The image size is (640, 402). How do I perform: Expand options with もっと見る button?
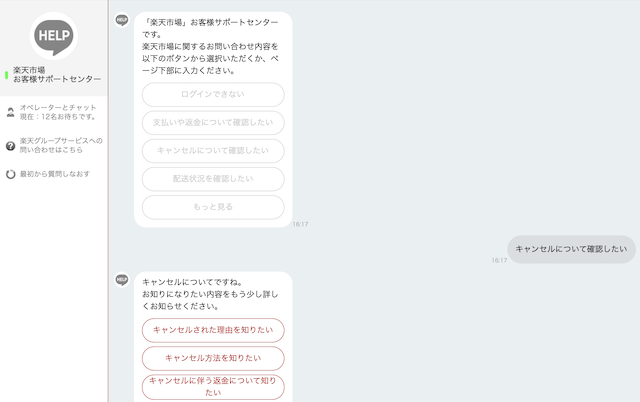point(213,207)
